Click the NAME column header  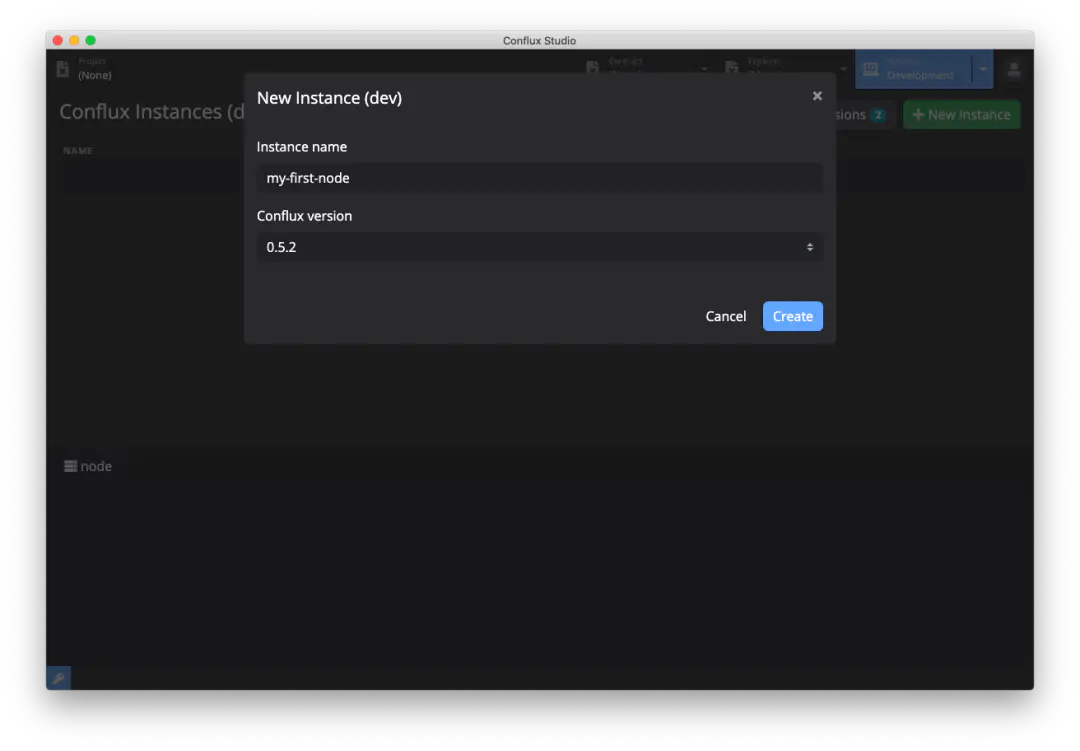tap(78, 150)
